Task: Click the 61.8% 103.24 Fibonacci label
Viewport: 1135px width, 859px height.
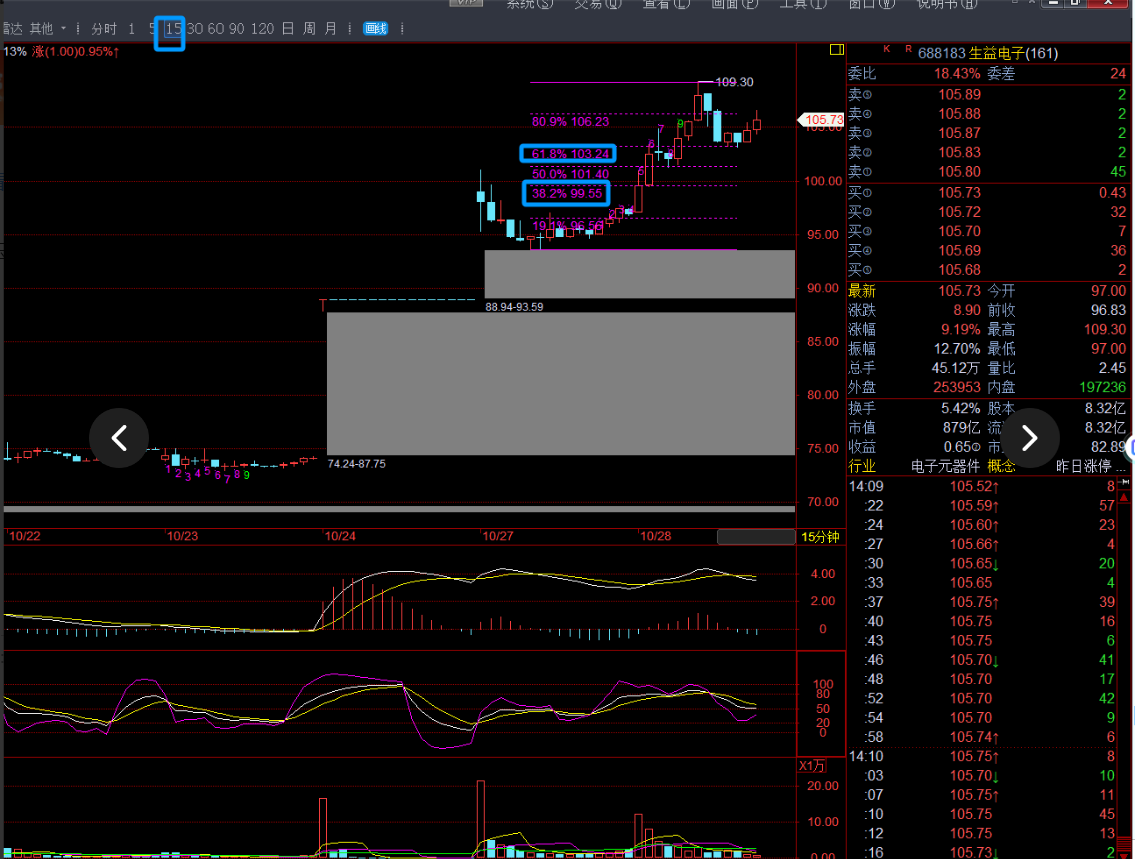Action: click(x=570, y=153)
